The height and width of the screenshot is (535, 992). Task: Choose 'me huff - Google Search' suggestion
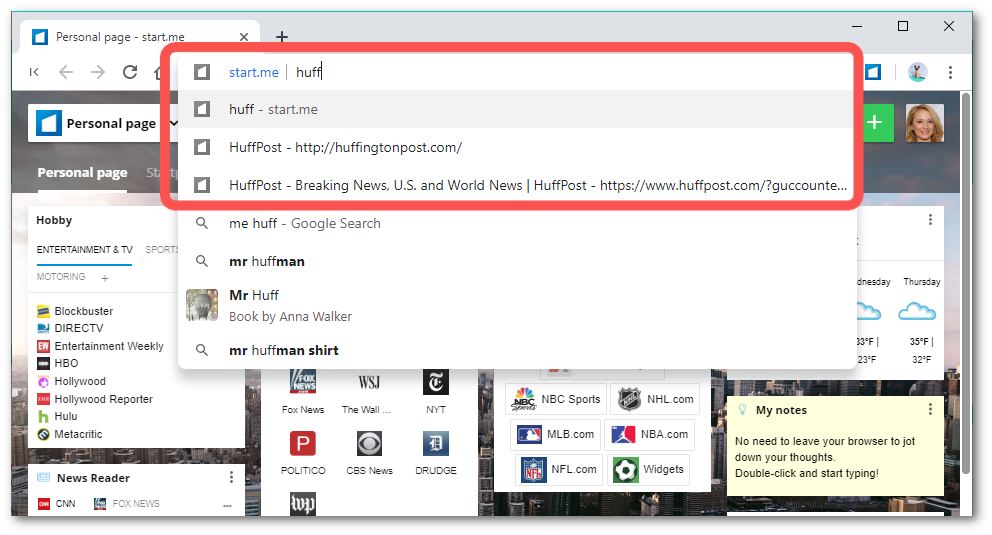pos(517,223)
